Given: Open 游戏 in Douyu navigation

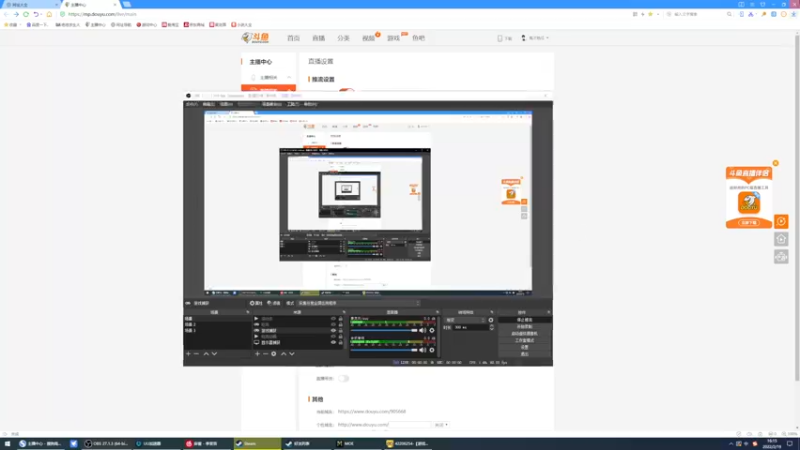Looking at the screenshot, I should [x=393, y=38].
